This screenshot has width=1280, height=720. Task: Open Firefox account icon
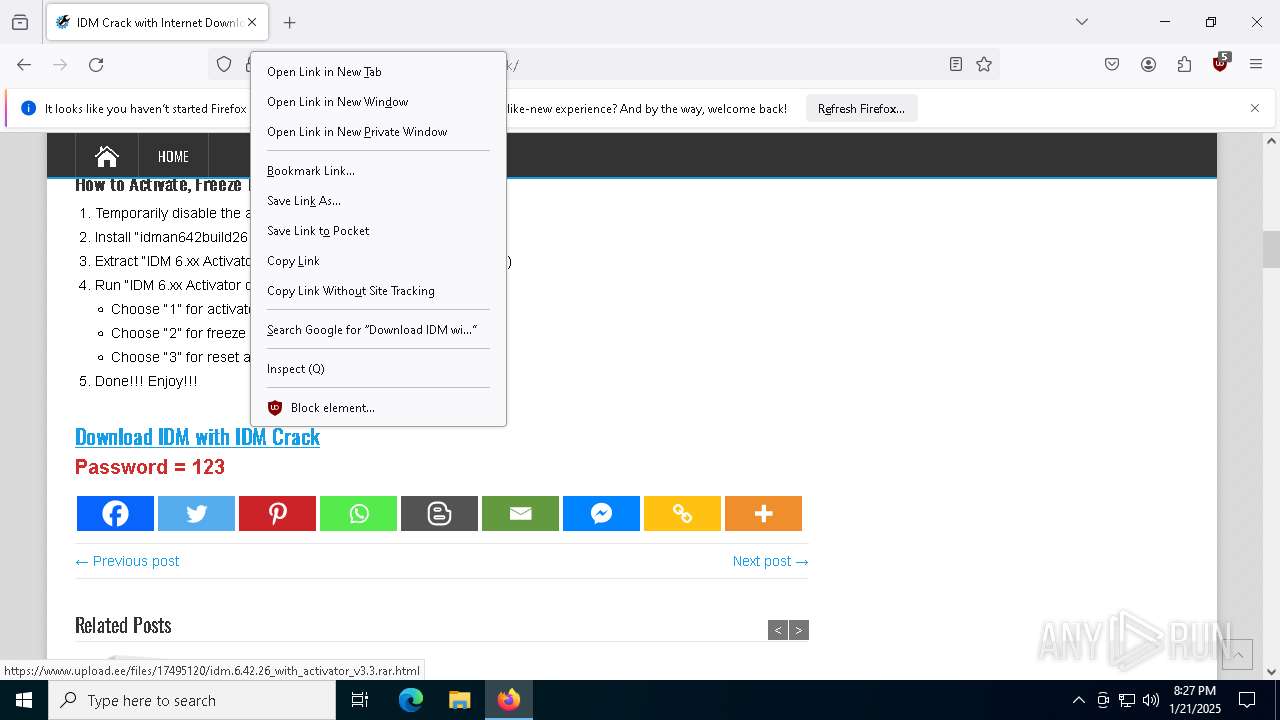1148,64
